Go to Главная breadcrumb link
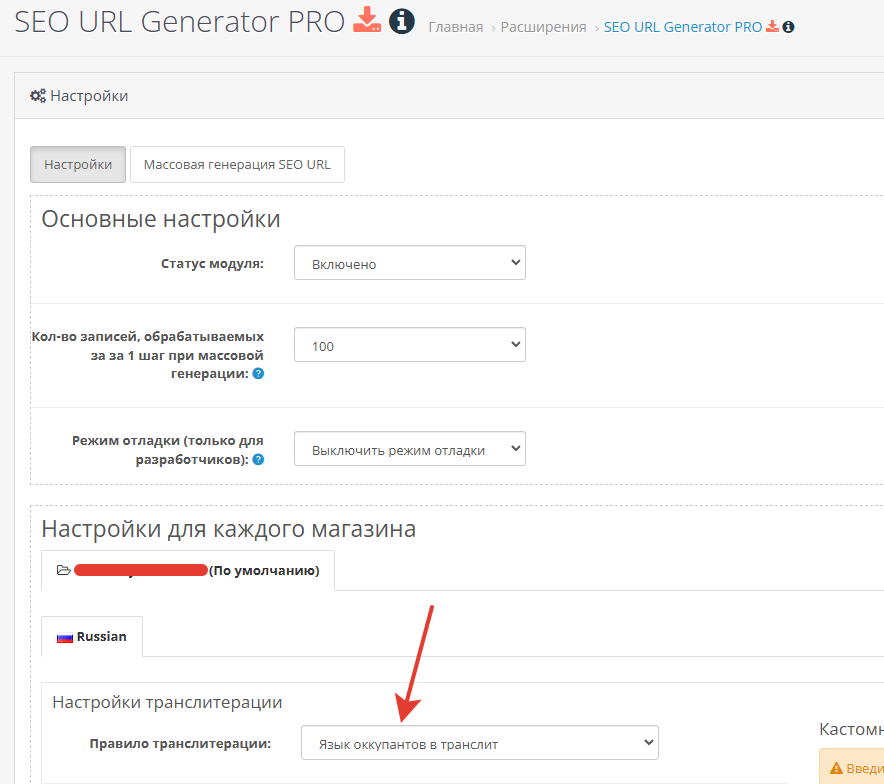884x784 pixels. pyautogui.click(x=456, y=27)
